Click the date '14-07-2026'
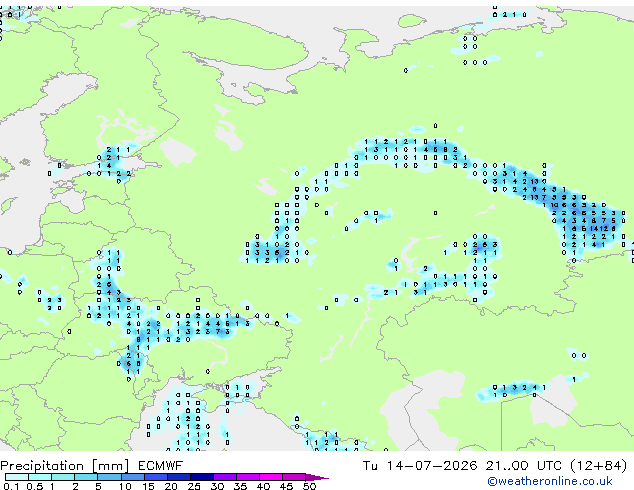This screenshot has width=634, height=490. tap(432, 466)
